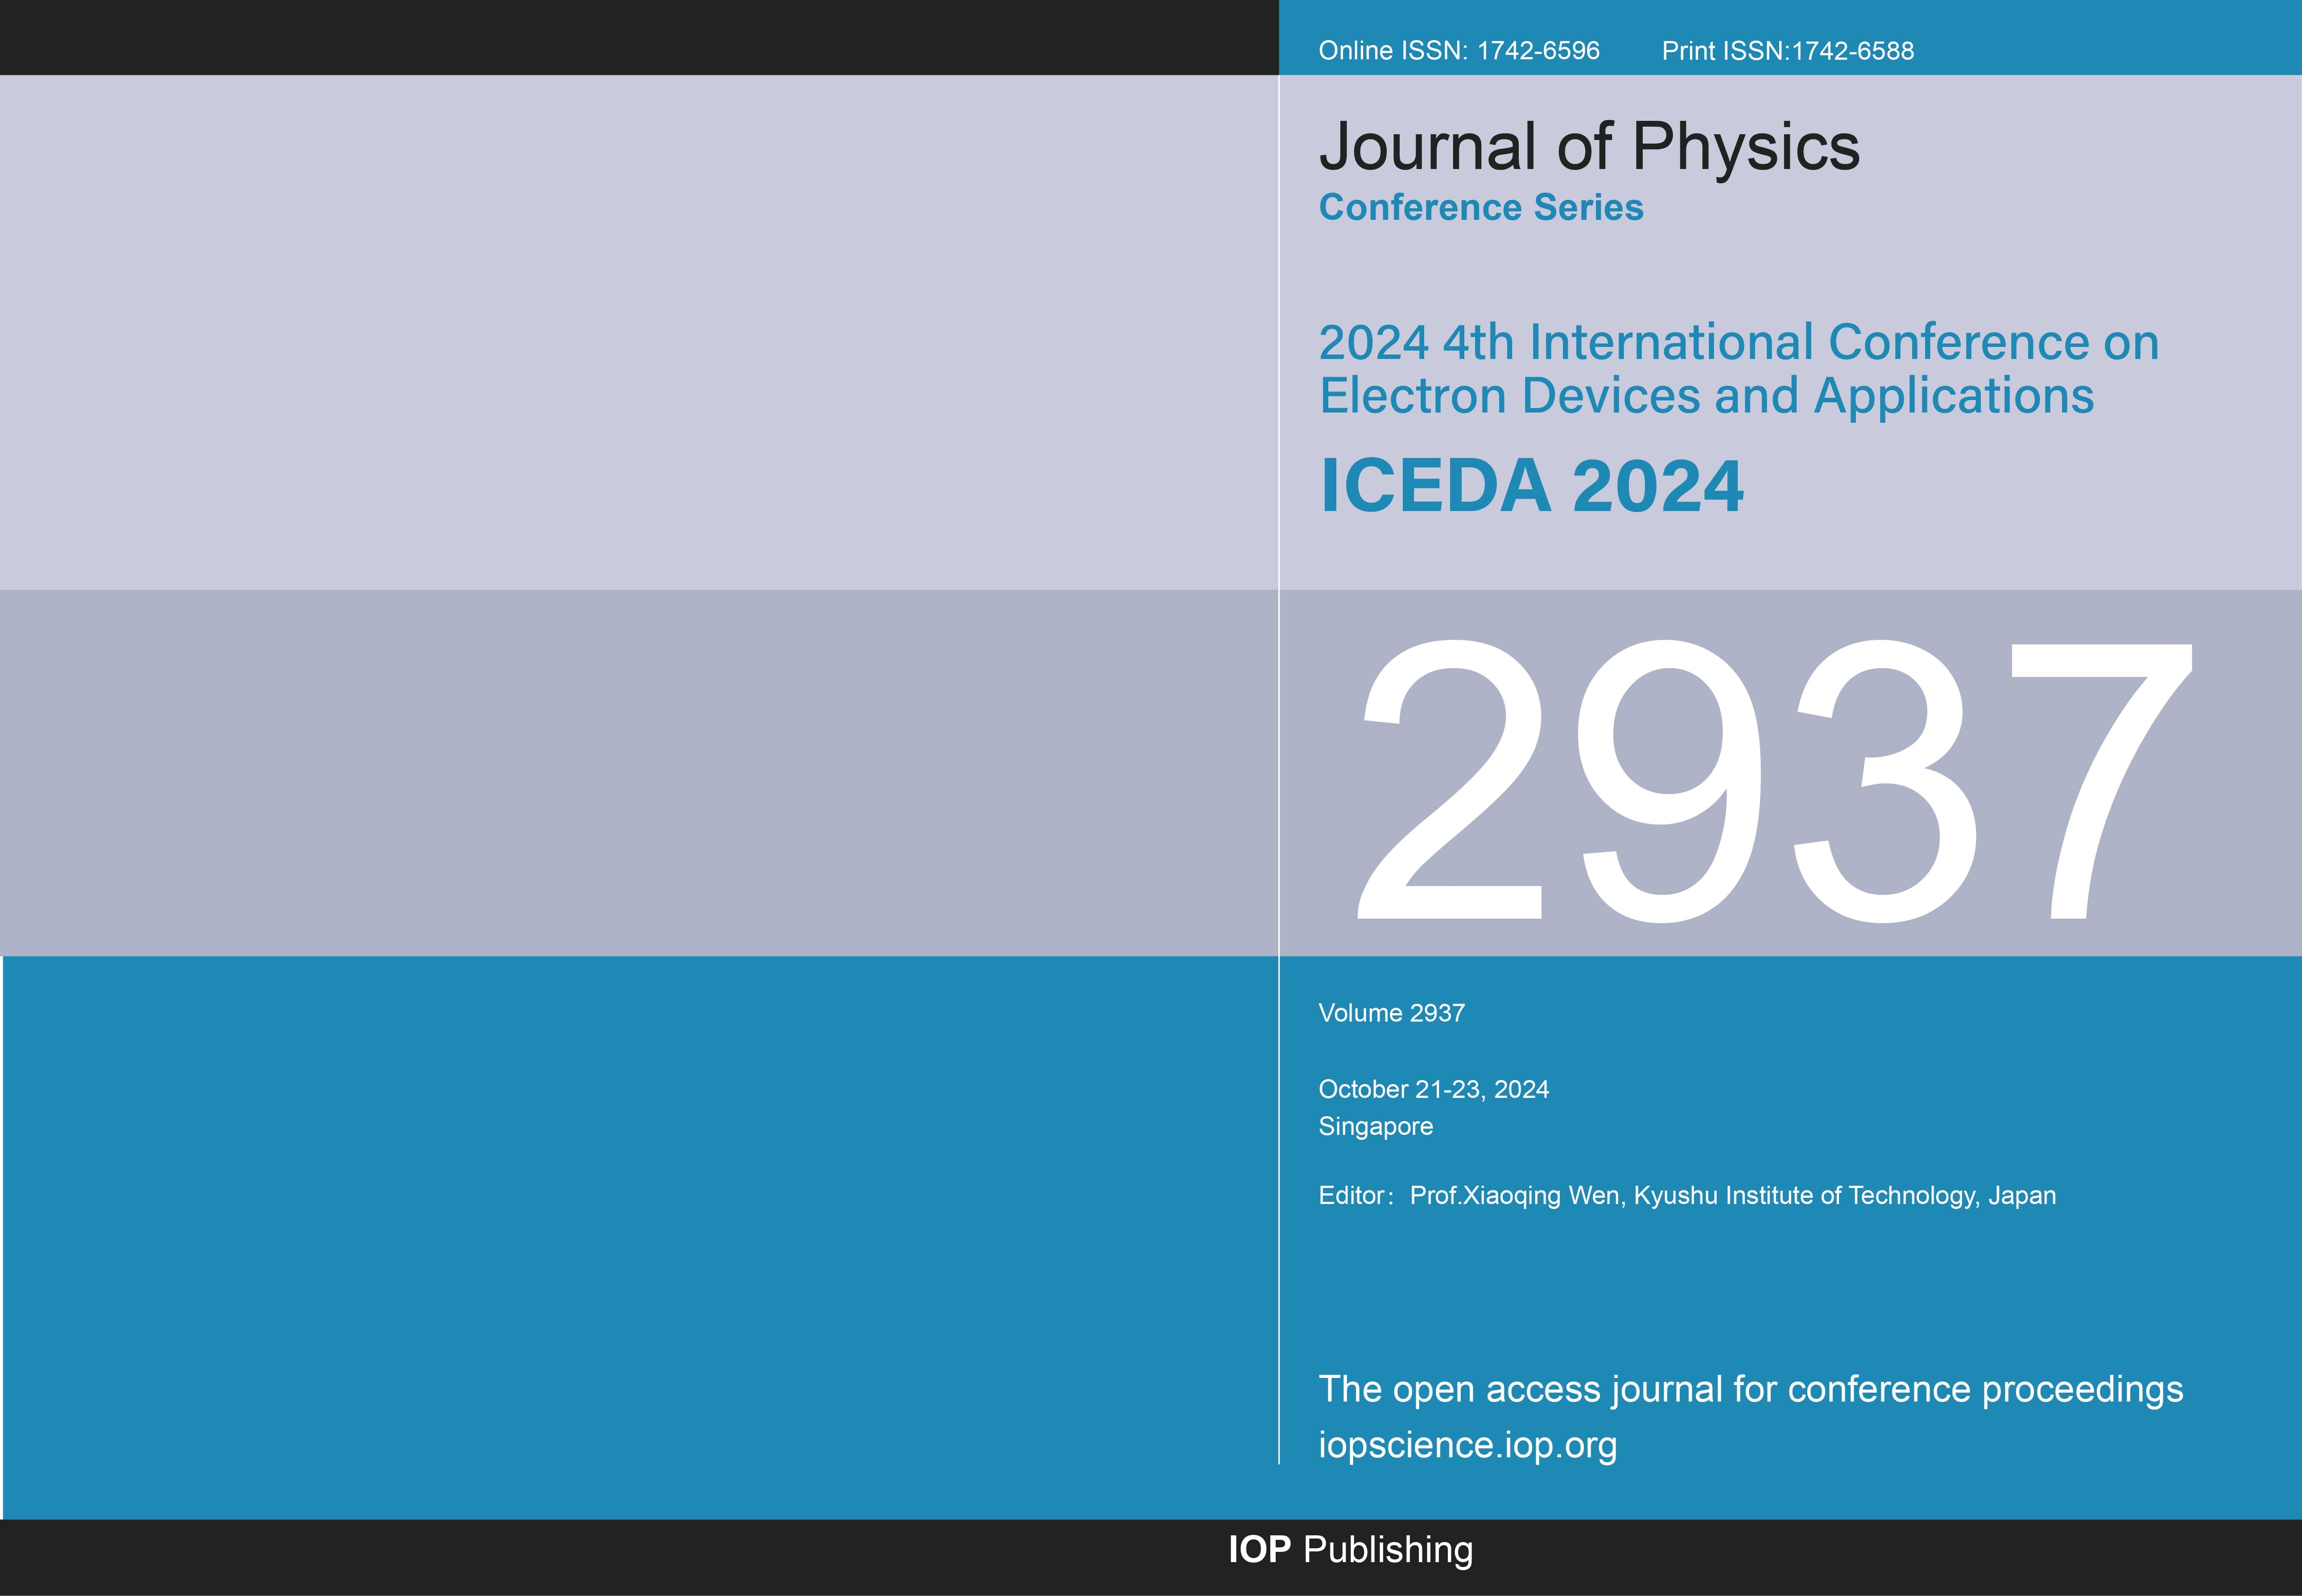Click the Conference Series subtitle

[x=1480, y=207]
